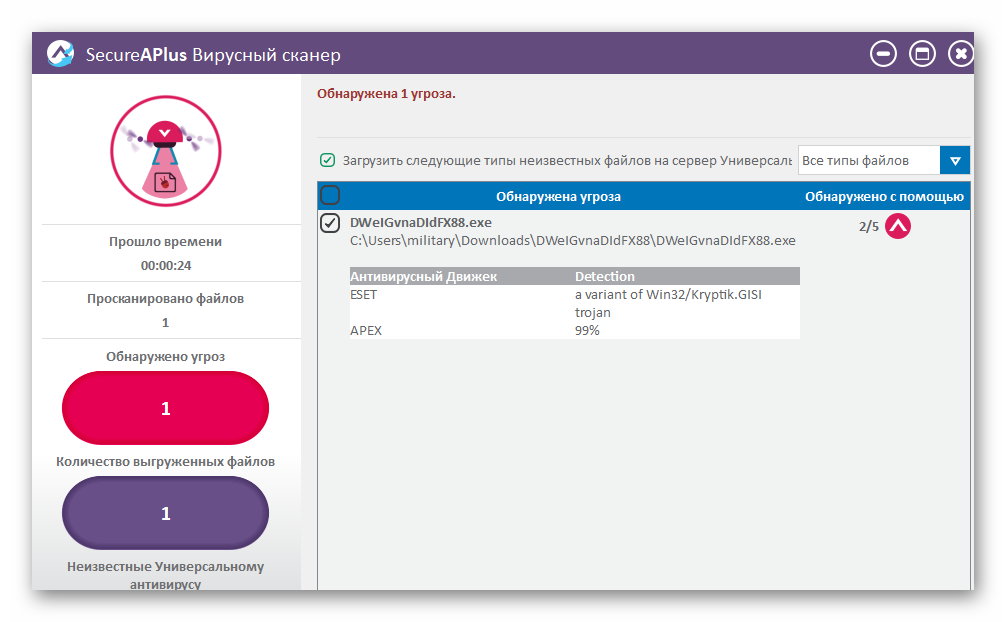This screenshot has width=1006, height=622.
Task: Click the 'Обнаружено с помощью' column header
Action: [x=884, y=196]
